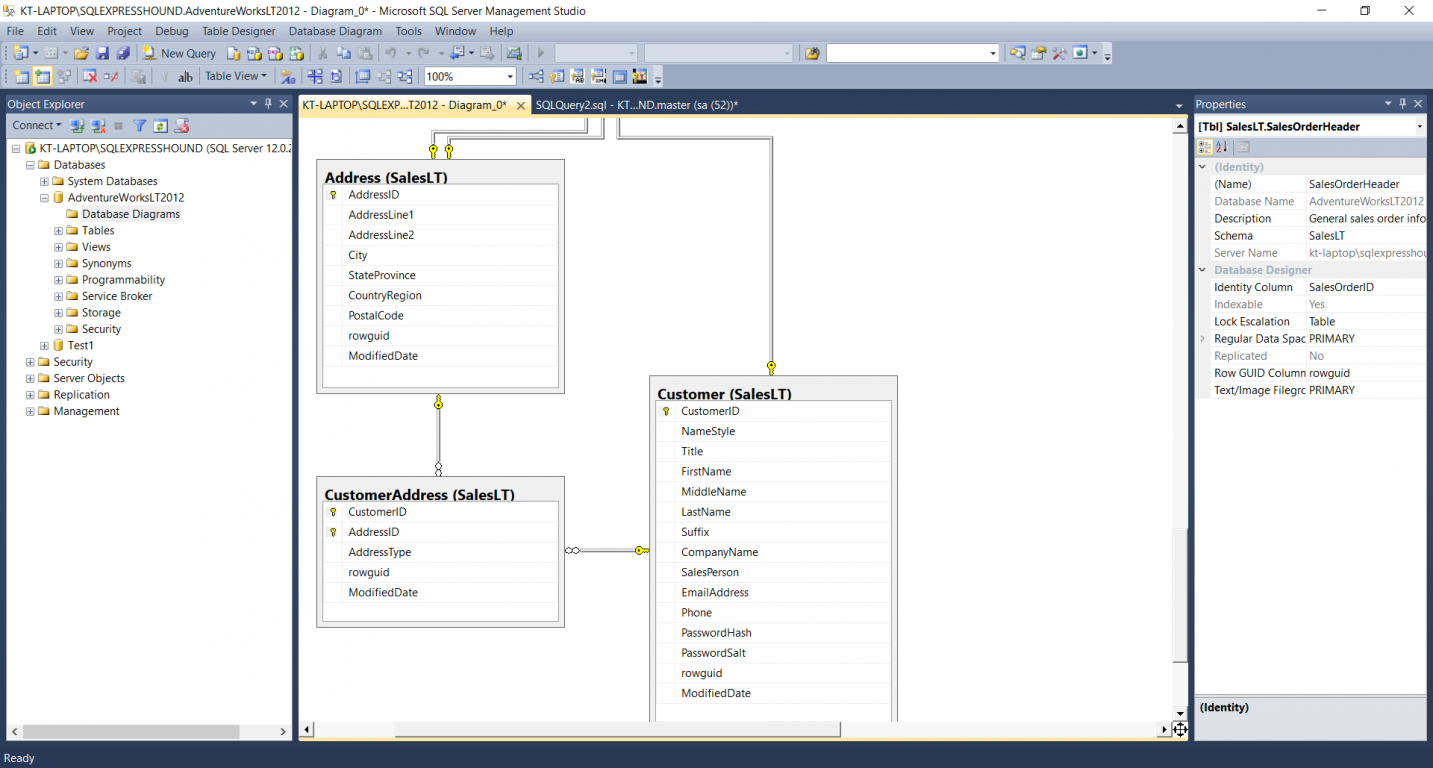Expand the Server Objects node
1433x768 pixels.
[x=30, y=379]
